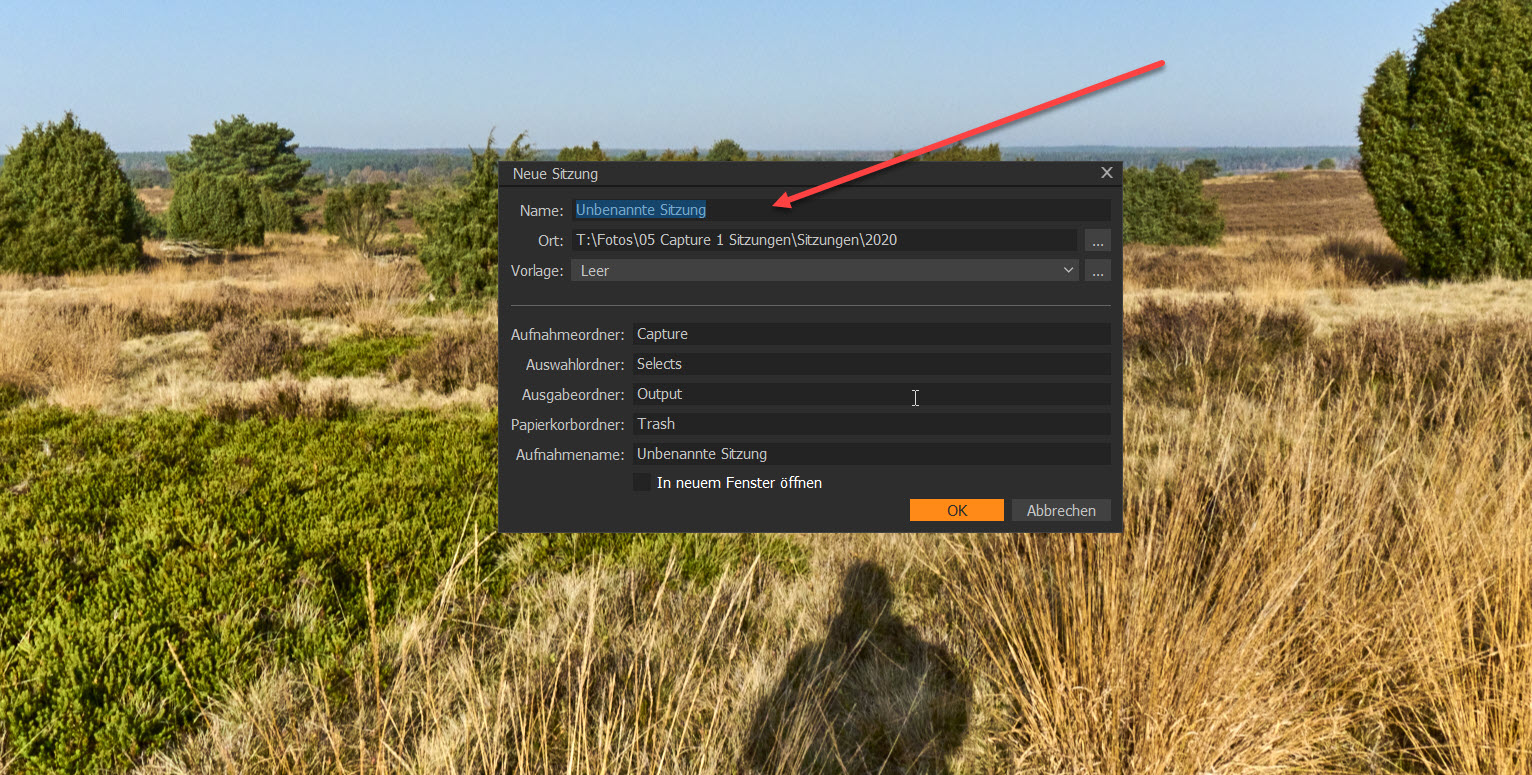Click the Neue Sitzung title text
The height and width of the screenshot is (775, 1532).
pos(555,174)
